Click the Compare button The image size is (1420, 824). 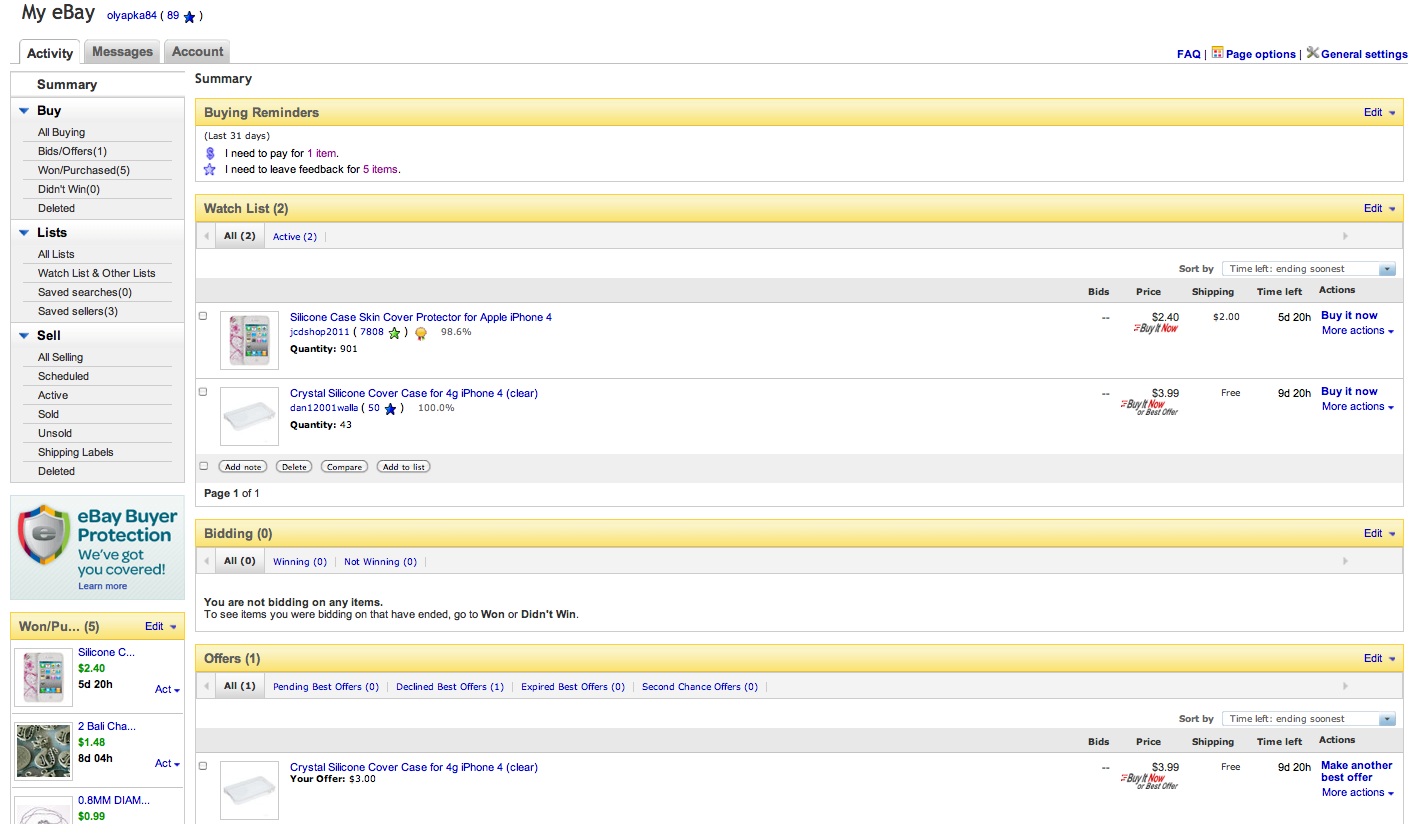point(344,467)
